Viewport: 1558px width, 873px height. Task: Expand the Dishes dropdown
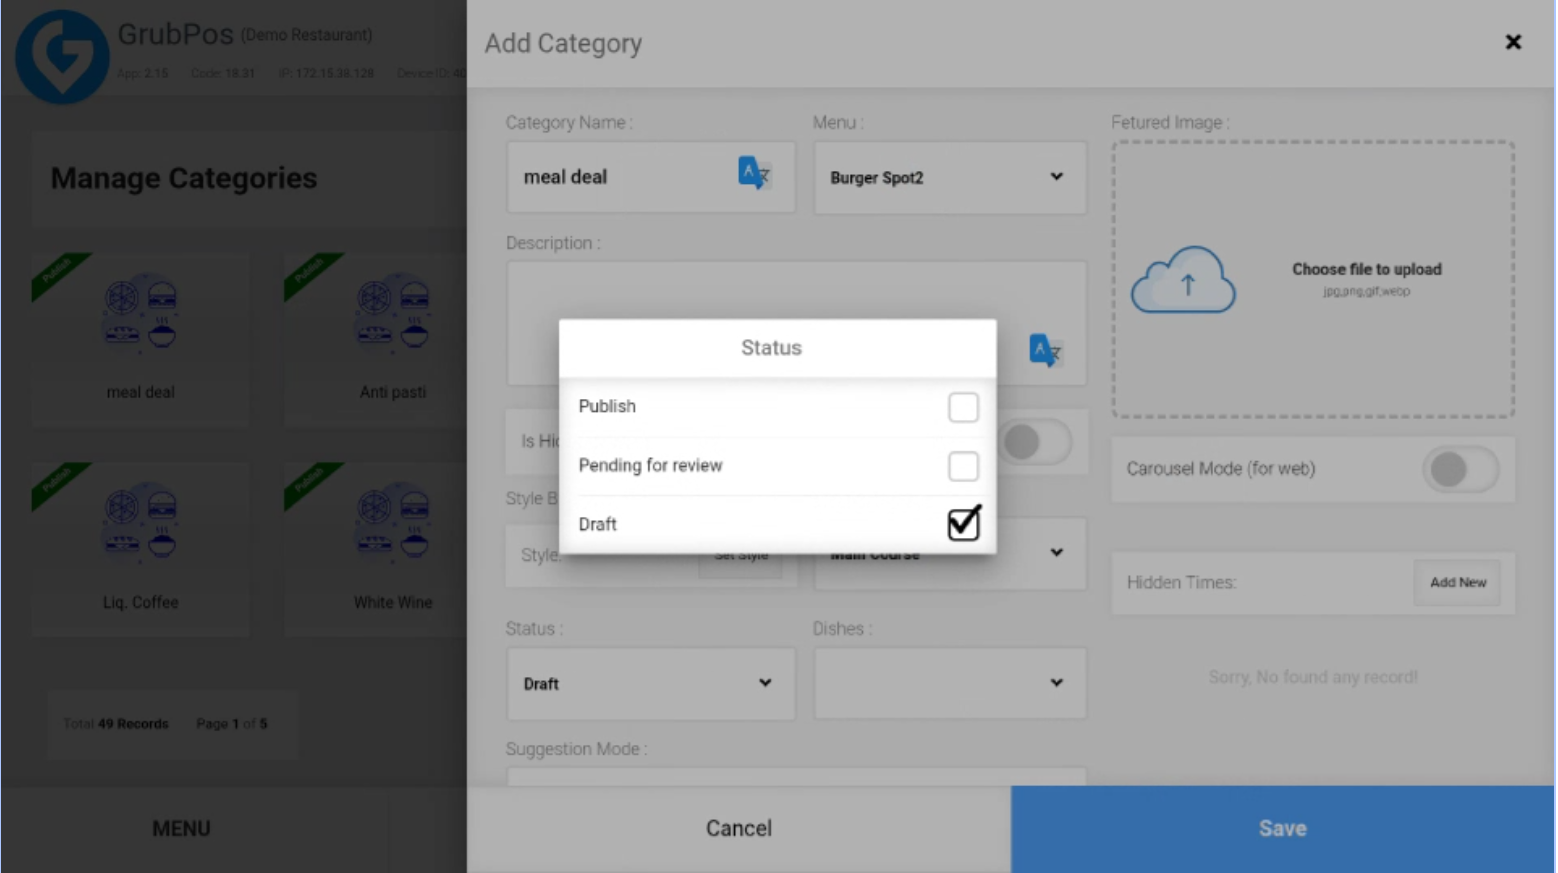pyautogui.click(x=950, y=684)
